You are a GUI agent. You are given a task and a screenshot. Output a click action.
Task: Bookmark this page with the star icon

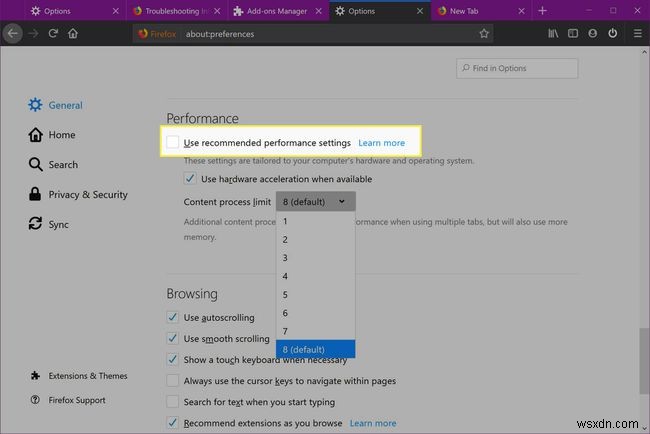[484, 34]
